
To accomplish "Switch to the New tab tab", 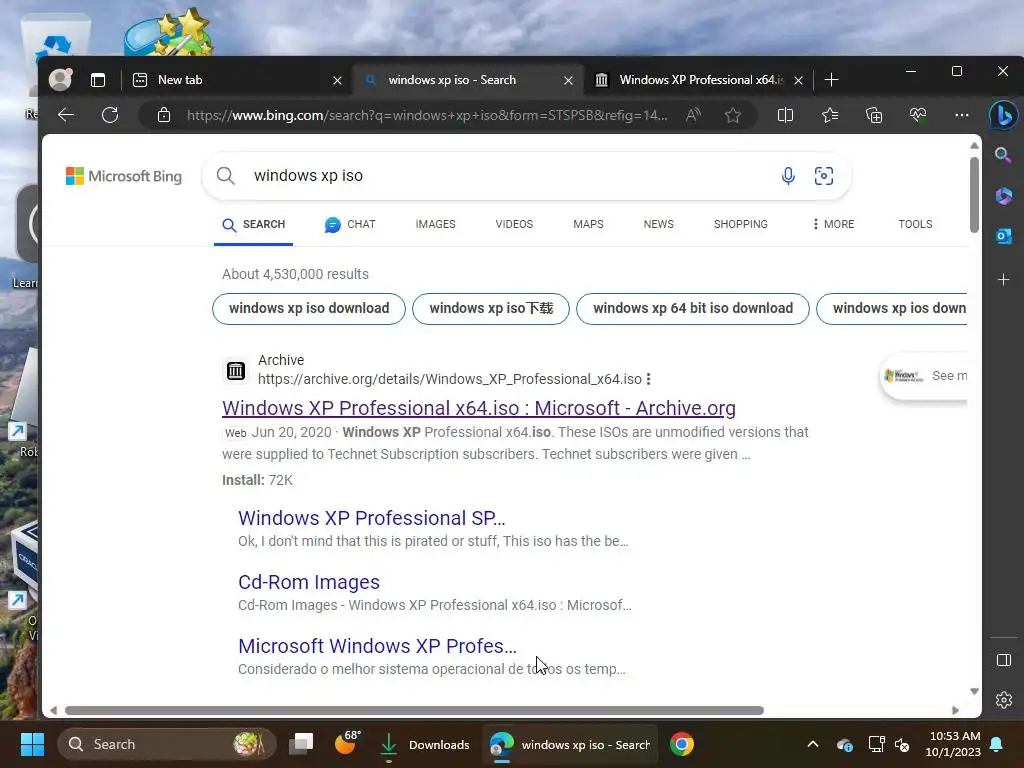I will point(236,80).
